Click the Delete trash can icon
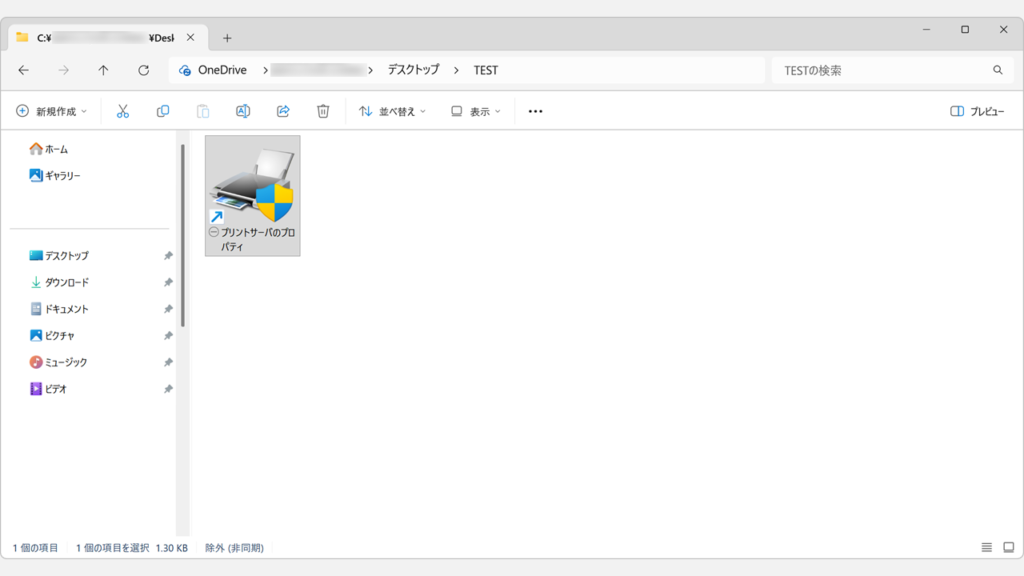 [323, 112]
